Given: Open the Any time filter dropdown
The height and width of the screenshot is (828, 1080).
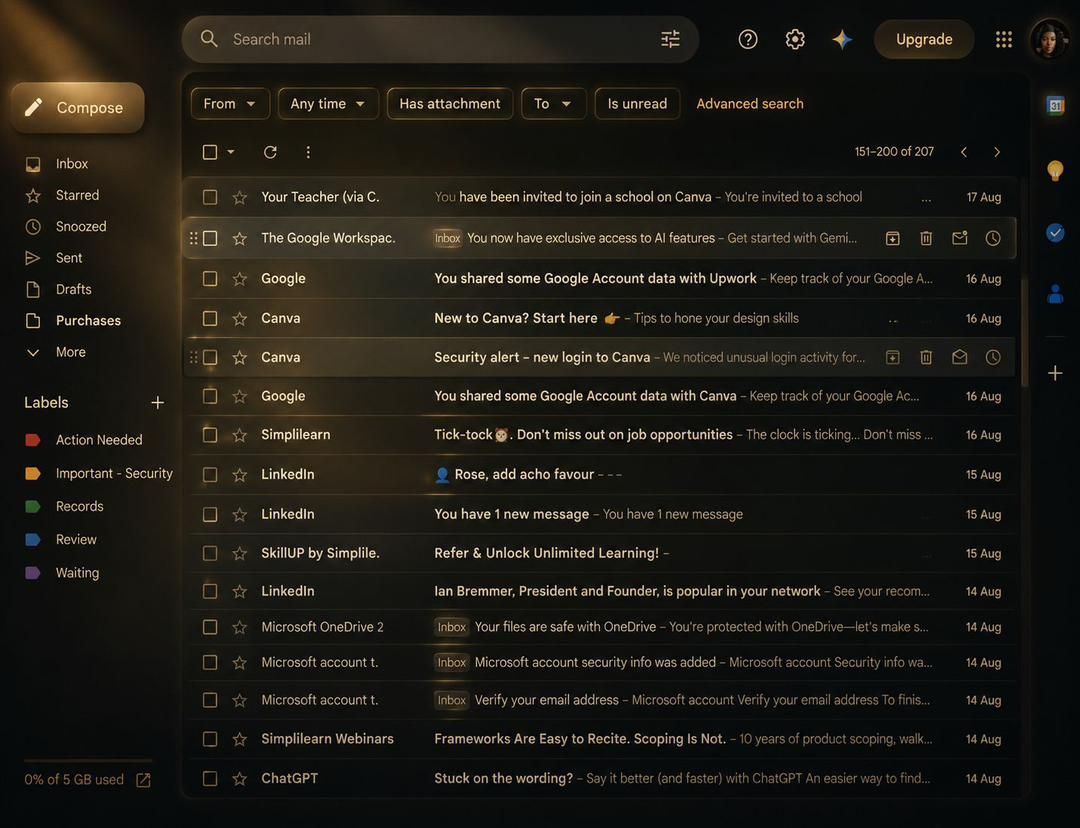Looking at the screenshot, I should [x=328, y=104].
